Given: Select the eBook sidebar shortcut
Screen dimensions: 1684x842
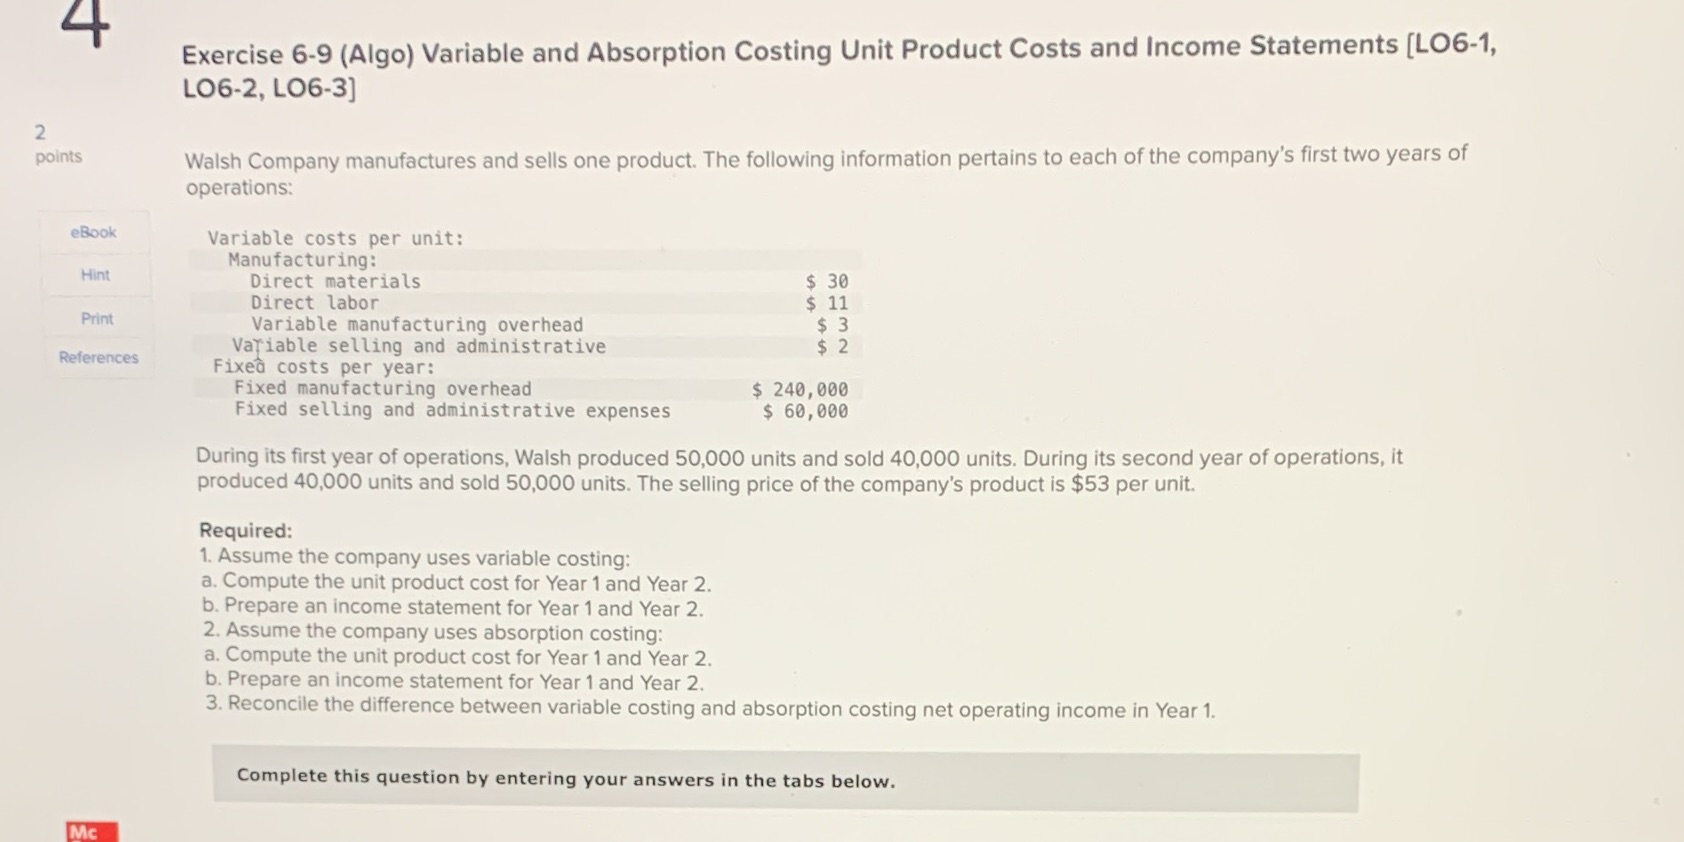Looking at the screenshot, I should coord(93,231).
